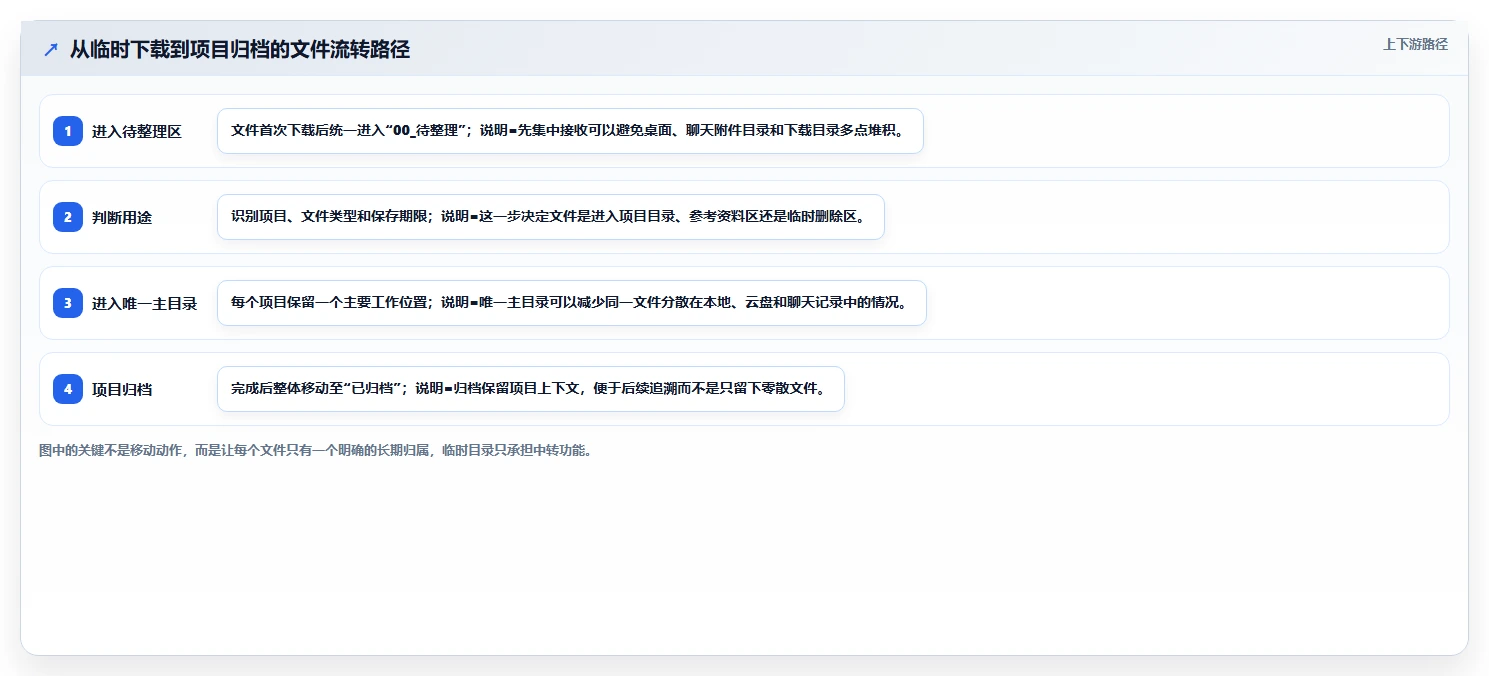Click the description box starting 完成后整体移动至
Image resolution: width=1489 pixels, height=676 pixels.
click(531, 389)
